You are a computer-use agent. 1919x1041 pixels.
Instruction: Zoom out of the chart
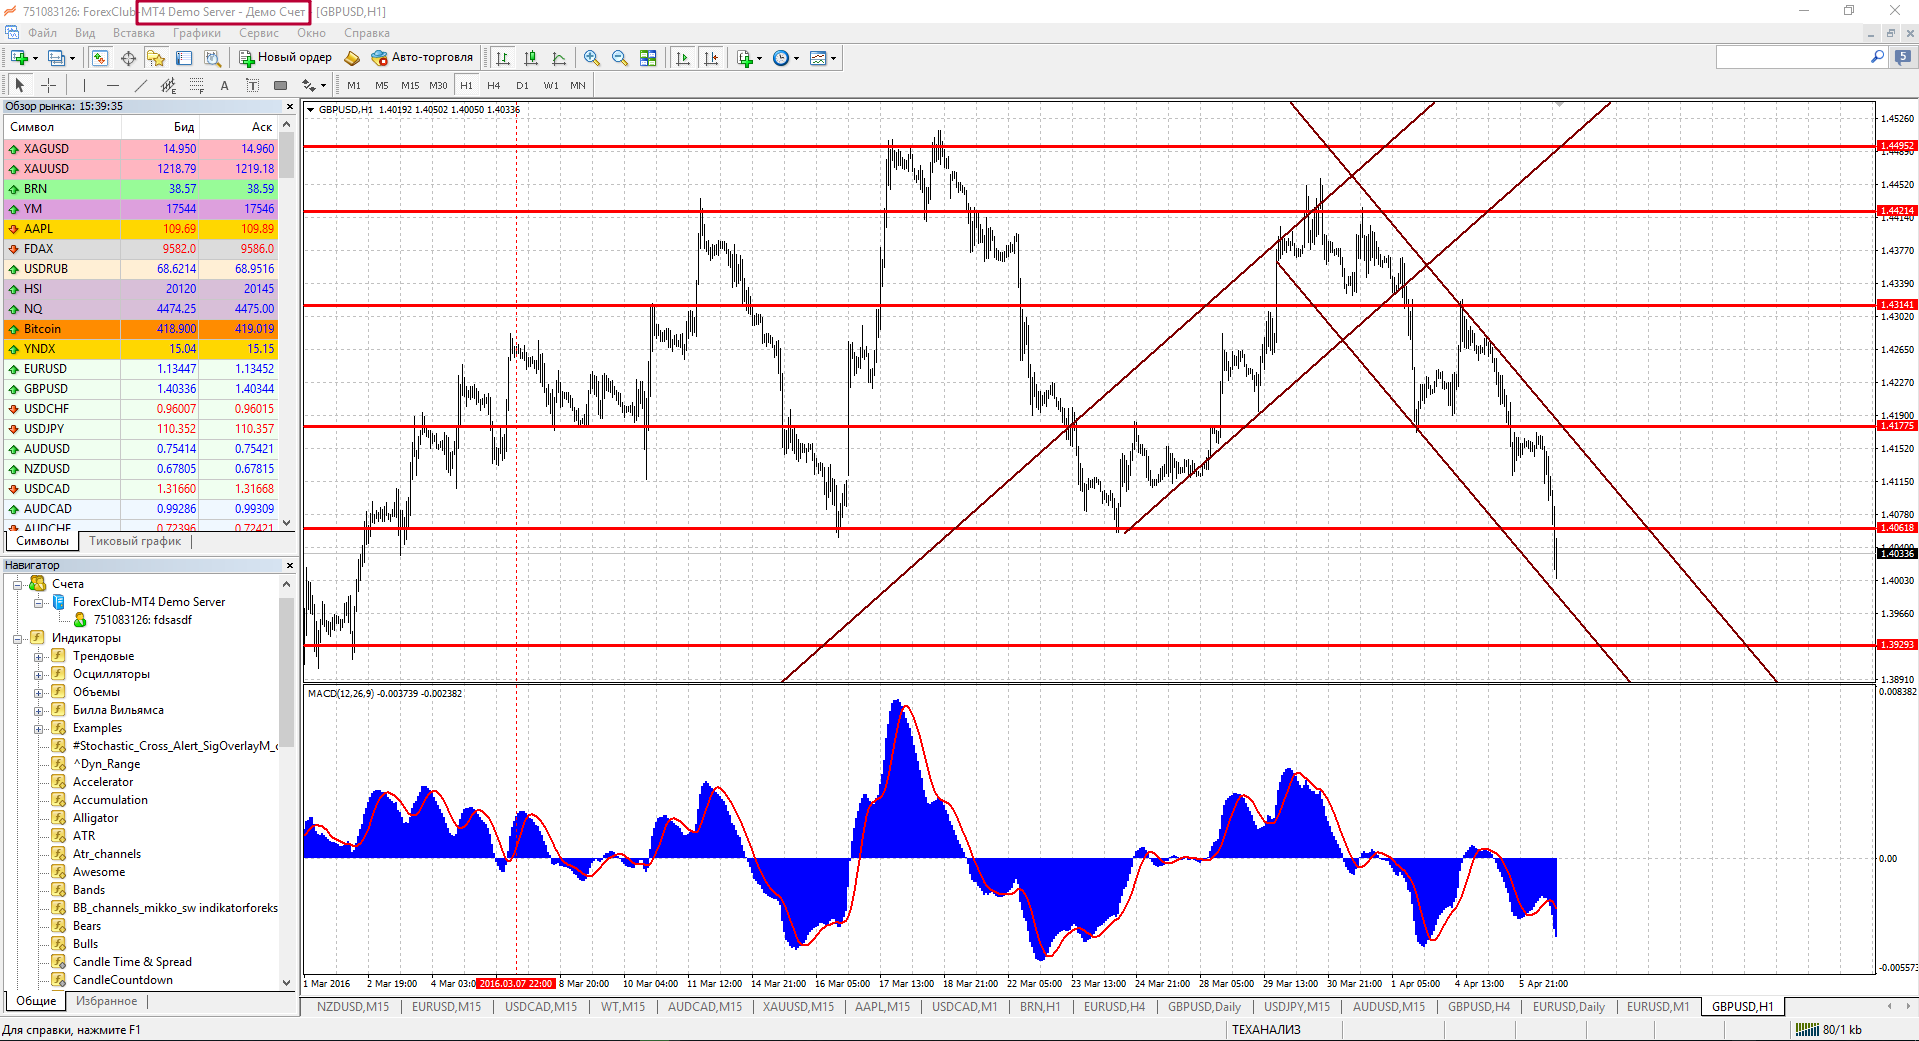[x=620, y=58]
